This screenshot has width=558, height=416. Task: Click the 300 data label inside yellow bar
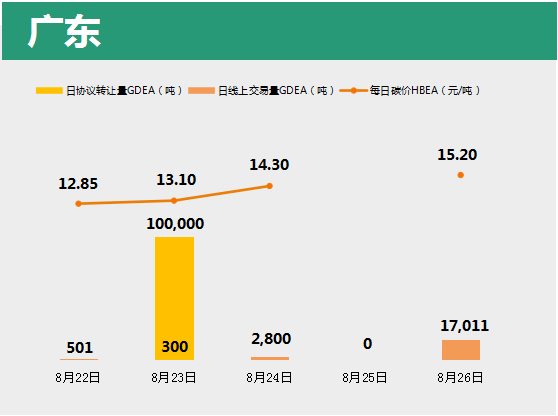(x=175, y=347)
